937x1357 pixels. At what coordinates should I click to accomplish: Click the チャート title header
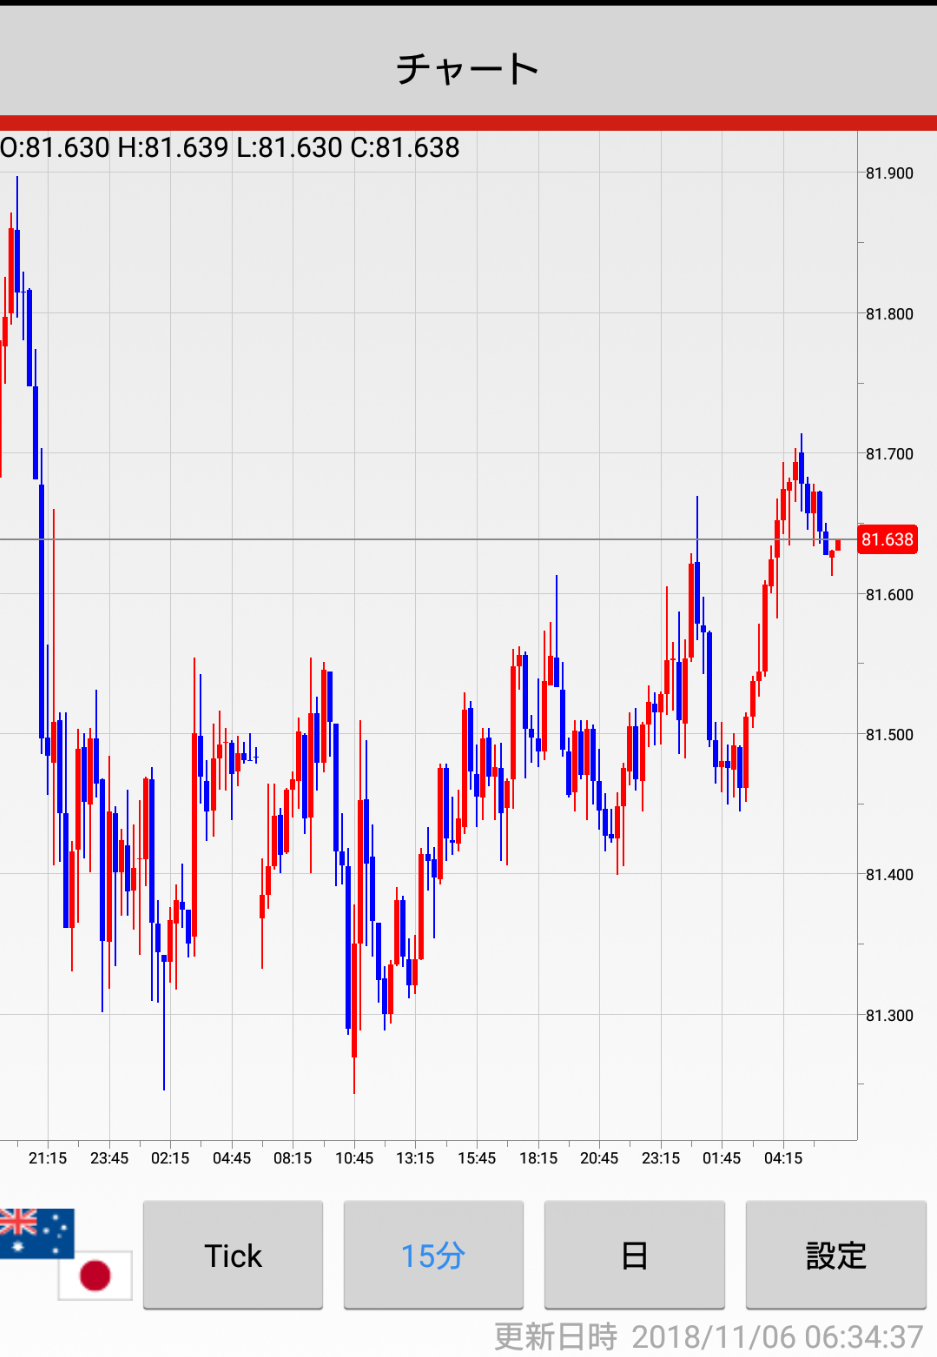point(468,69)
